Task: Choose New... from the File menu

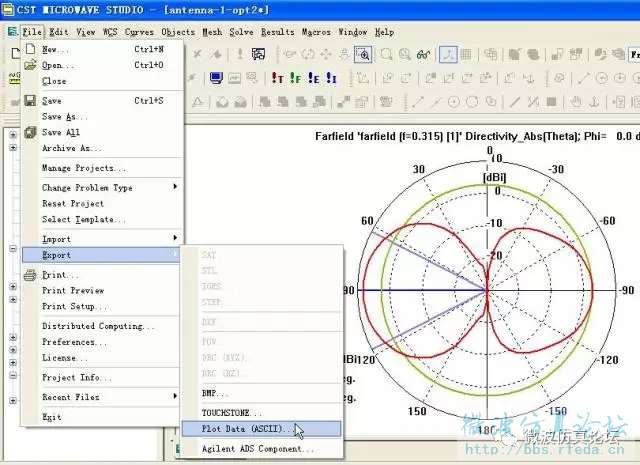Action: [102, 49]
